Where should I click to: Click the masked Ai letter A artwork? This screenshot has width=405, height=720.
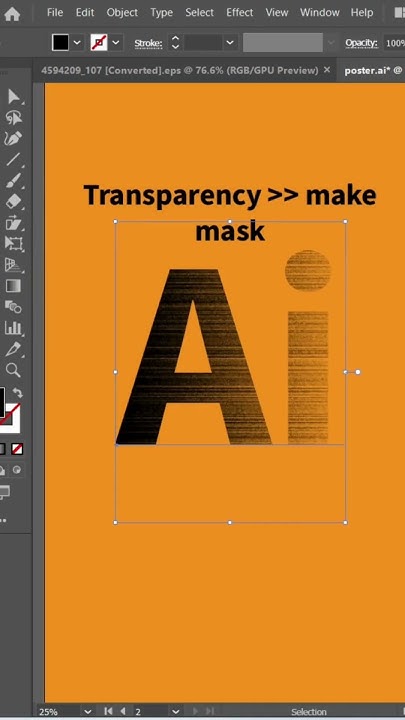click(195, 357)
